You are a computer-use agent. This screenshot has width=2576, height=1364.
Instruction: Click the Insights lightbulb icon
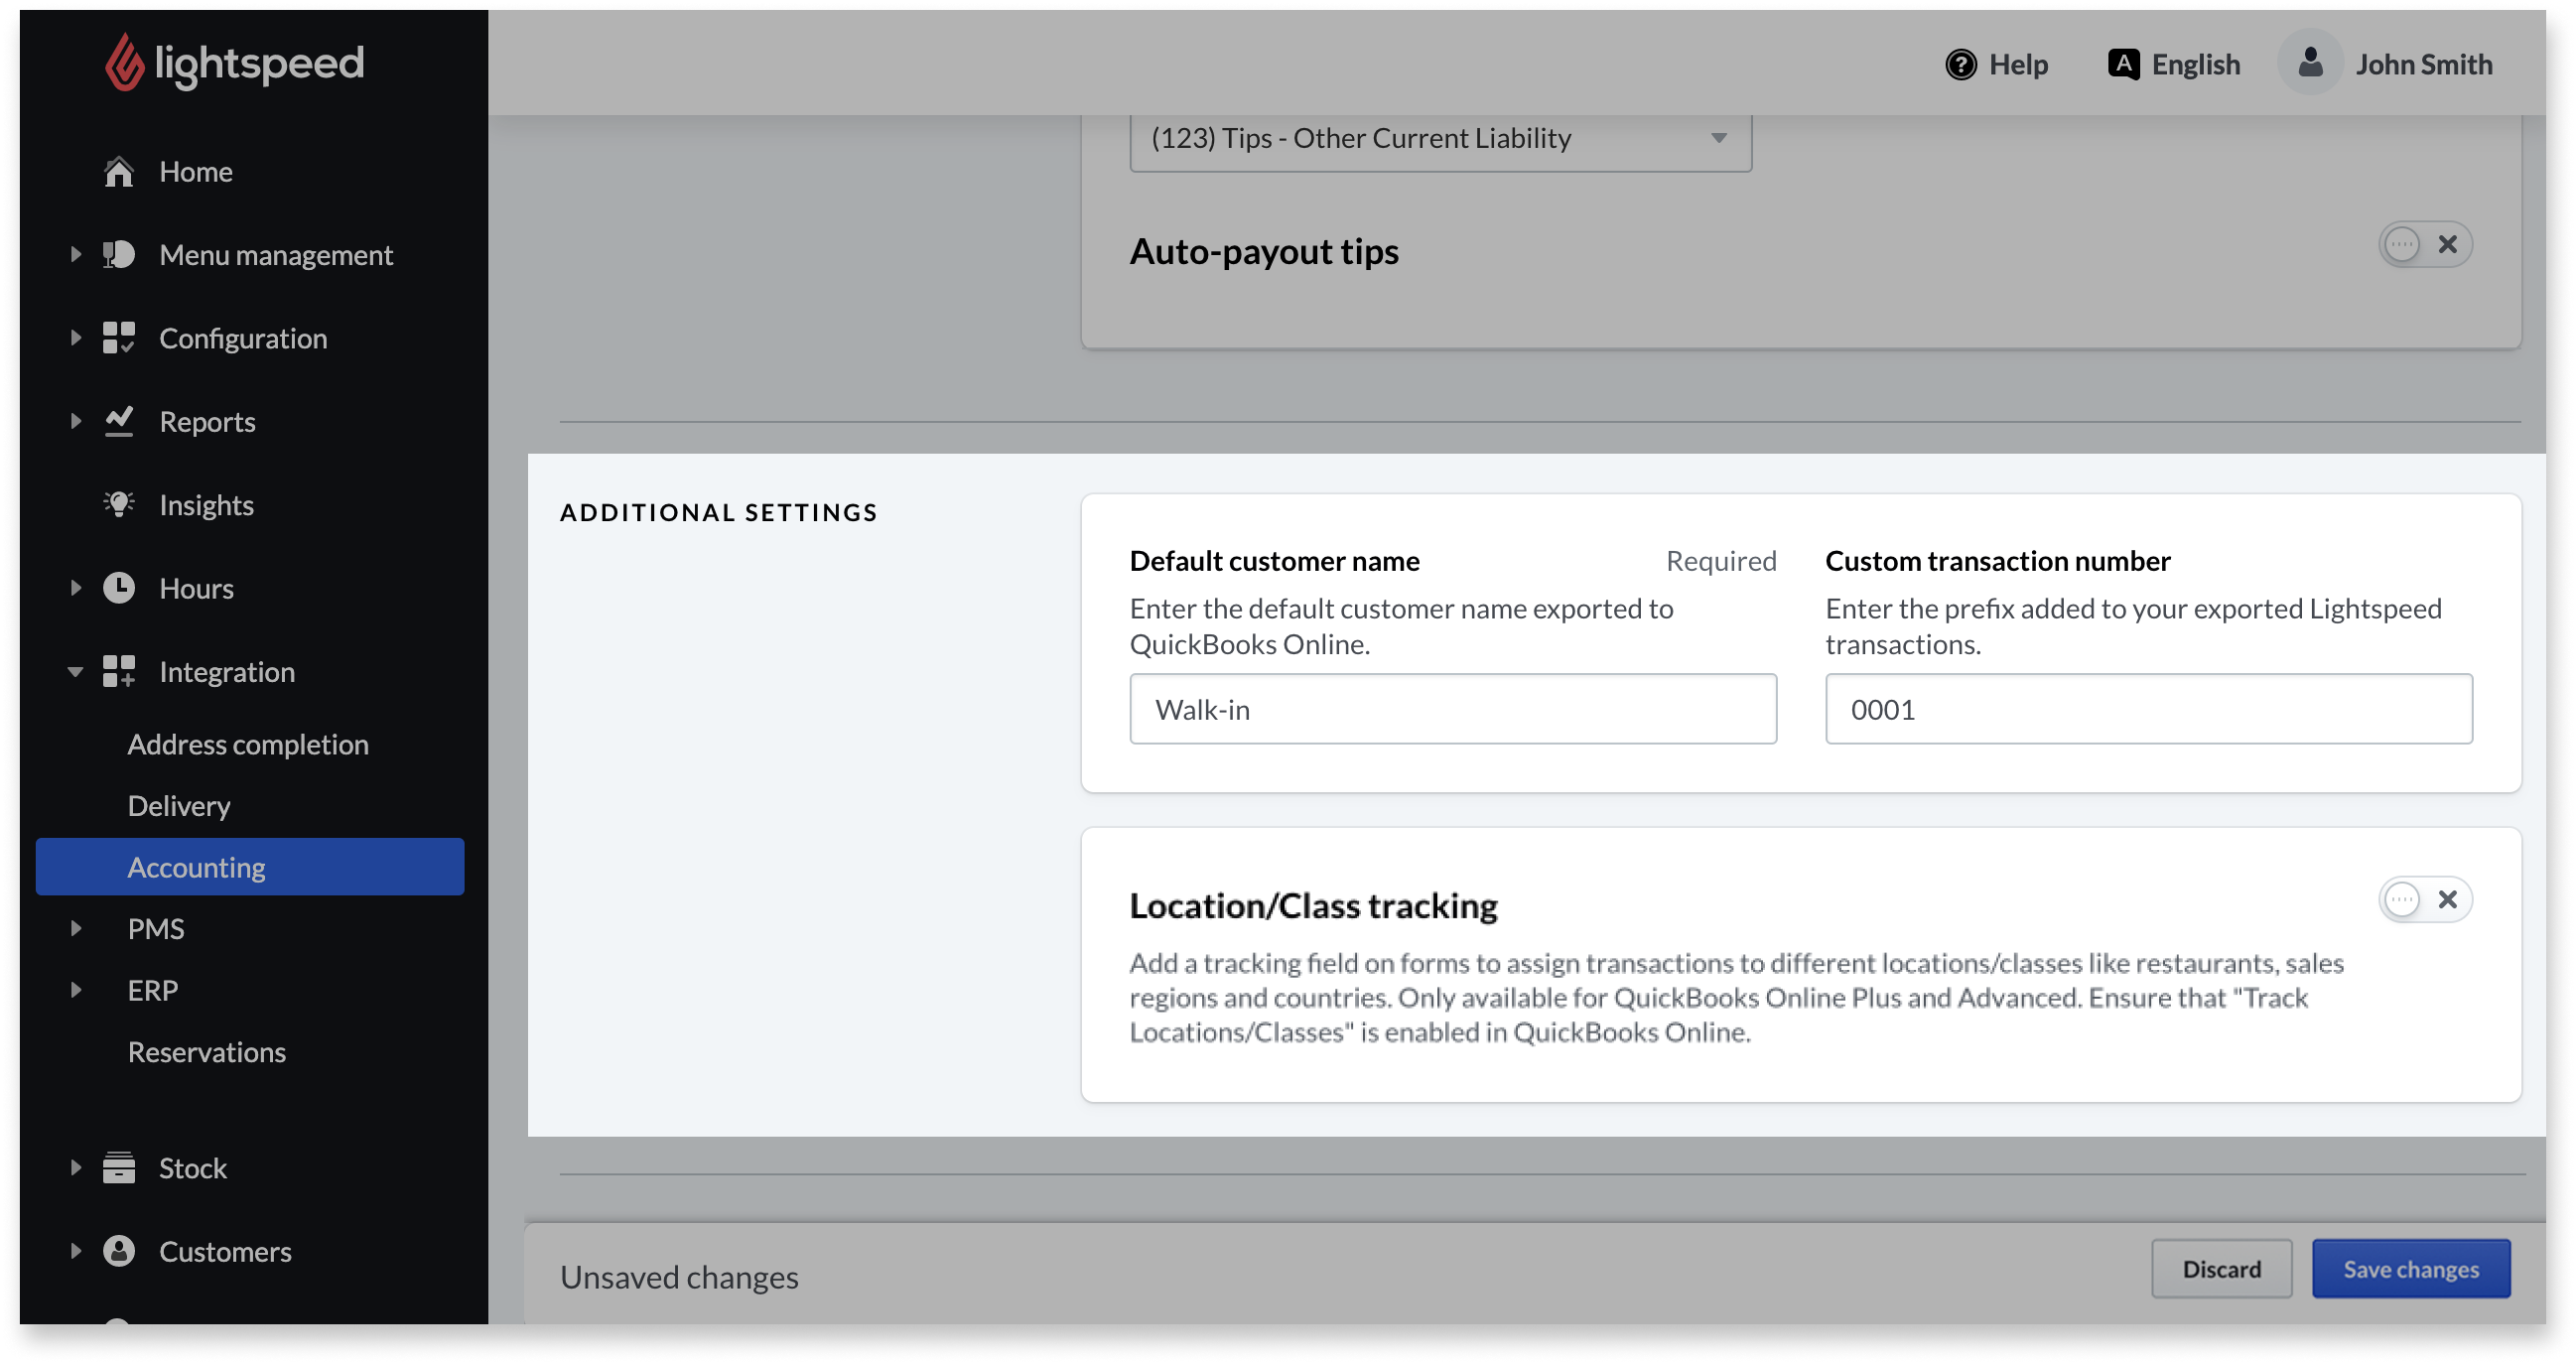[x=119, y=505]
